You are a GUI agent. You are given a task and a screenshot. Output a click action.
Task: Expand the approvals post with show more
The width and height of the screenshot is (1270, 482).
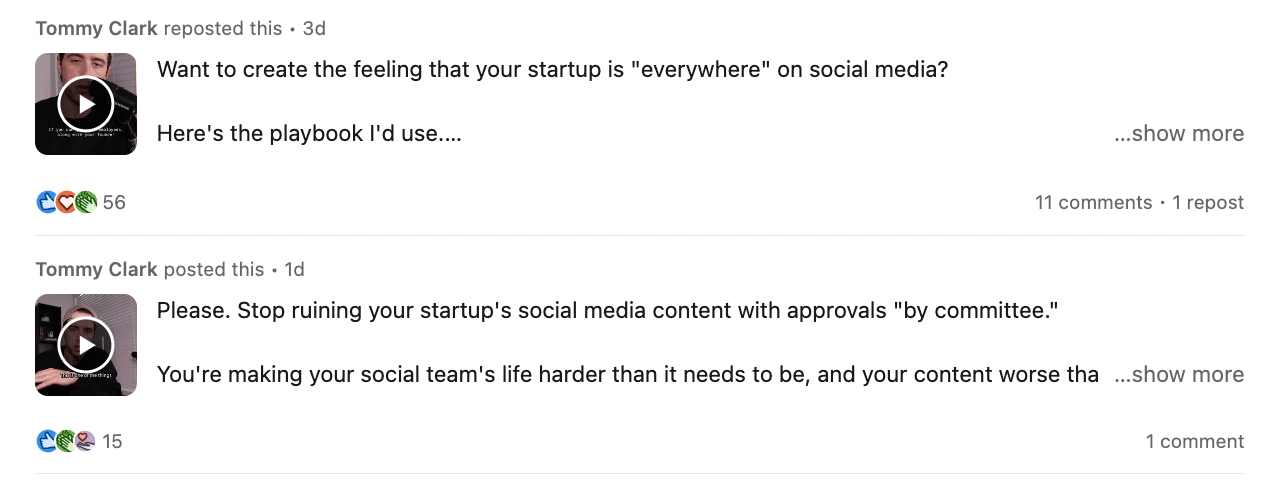(x=1179, y=375)
